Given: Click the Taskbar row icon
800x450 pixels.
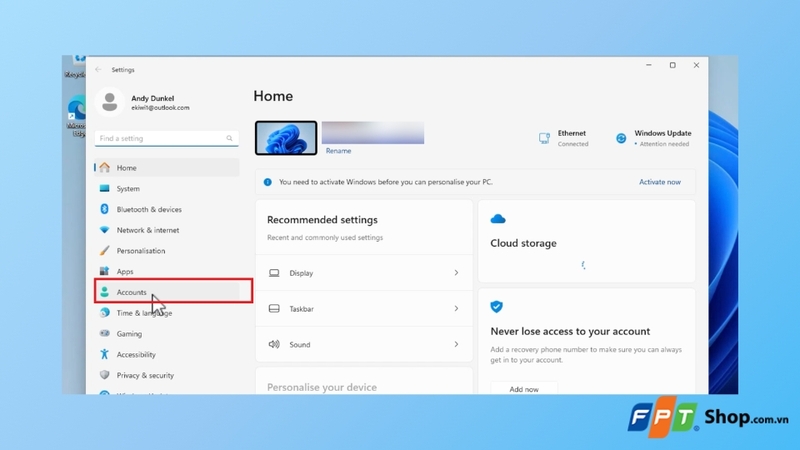Looking at the screenshot, I should (274, 309).
